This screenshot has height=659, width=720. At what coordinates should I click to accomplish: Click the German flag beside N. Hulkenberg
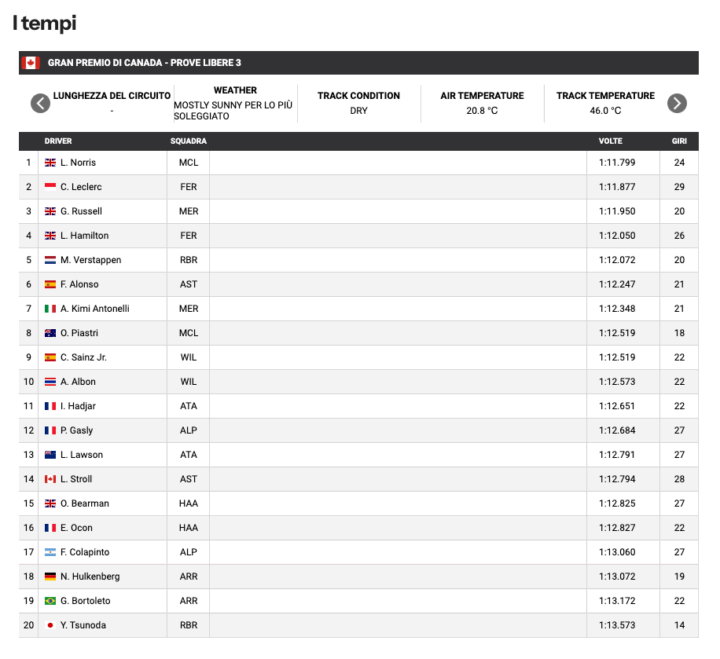pos(50,577)
